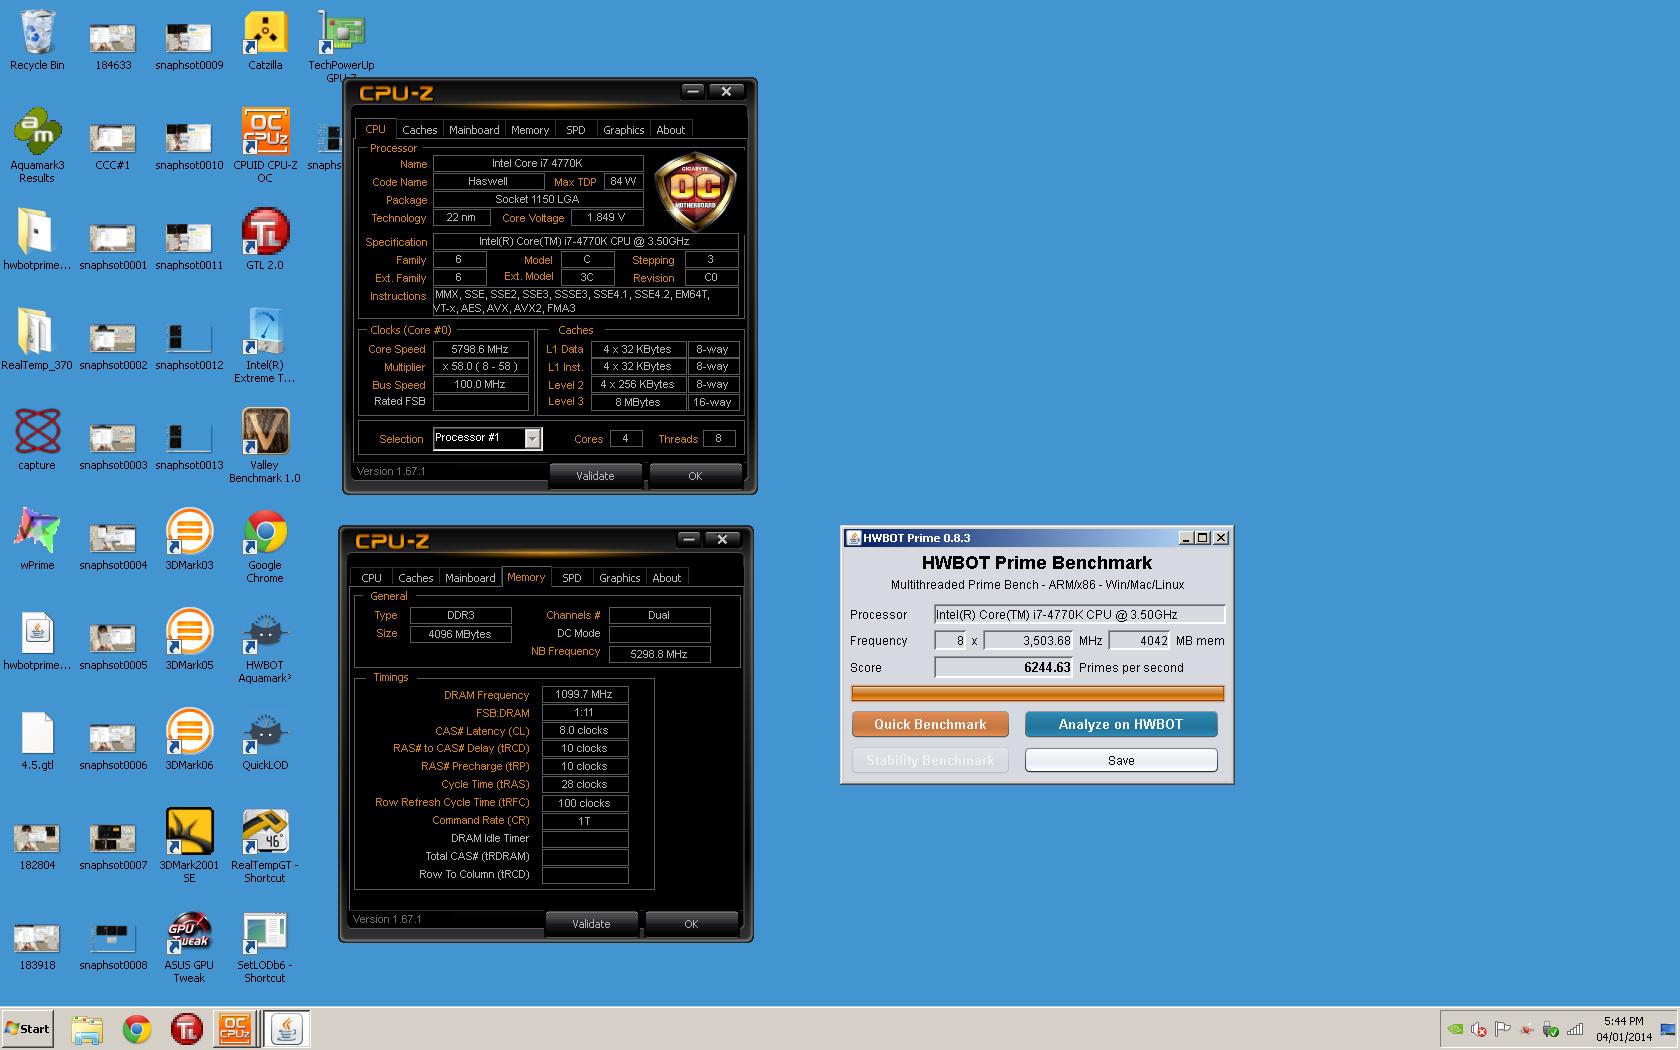The width and height of the screenshot is (1680, 1050).
Task: Click the Java HWBOT taskbar button
Action: [286, 1029]
